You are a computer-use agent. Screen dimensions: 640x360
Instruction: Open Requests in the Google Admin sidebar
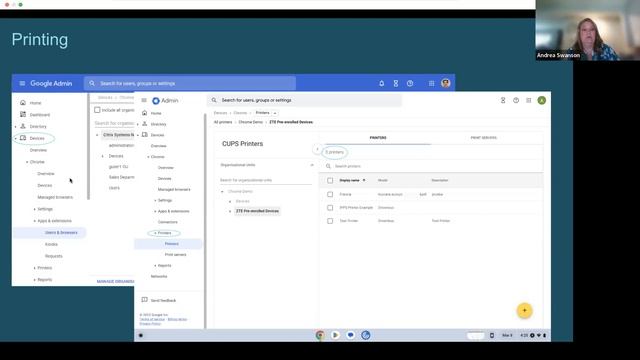click(54, 256)
